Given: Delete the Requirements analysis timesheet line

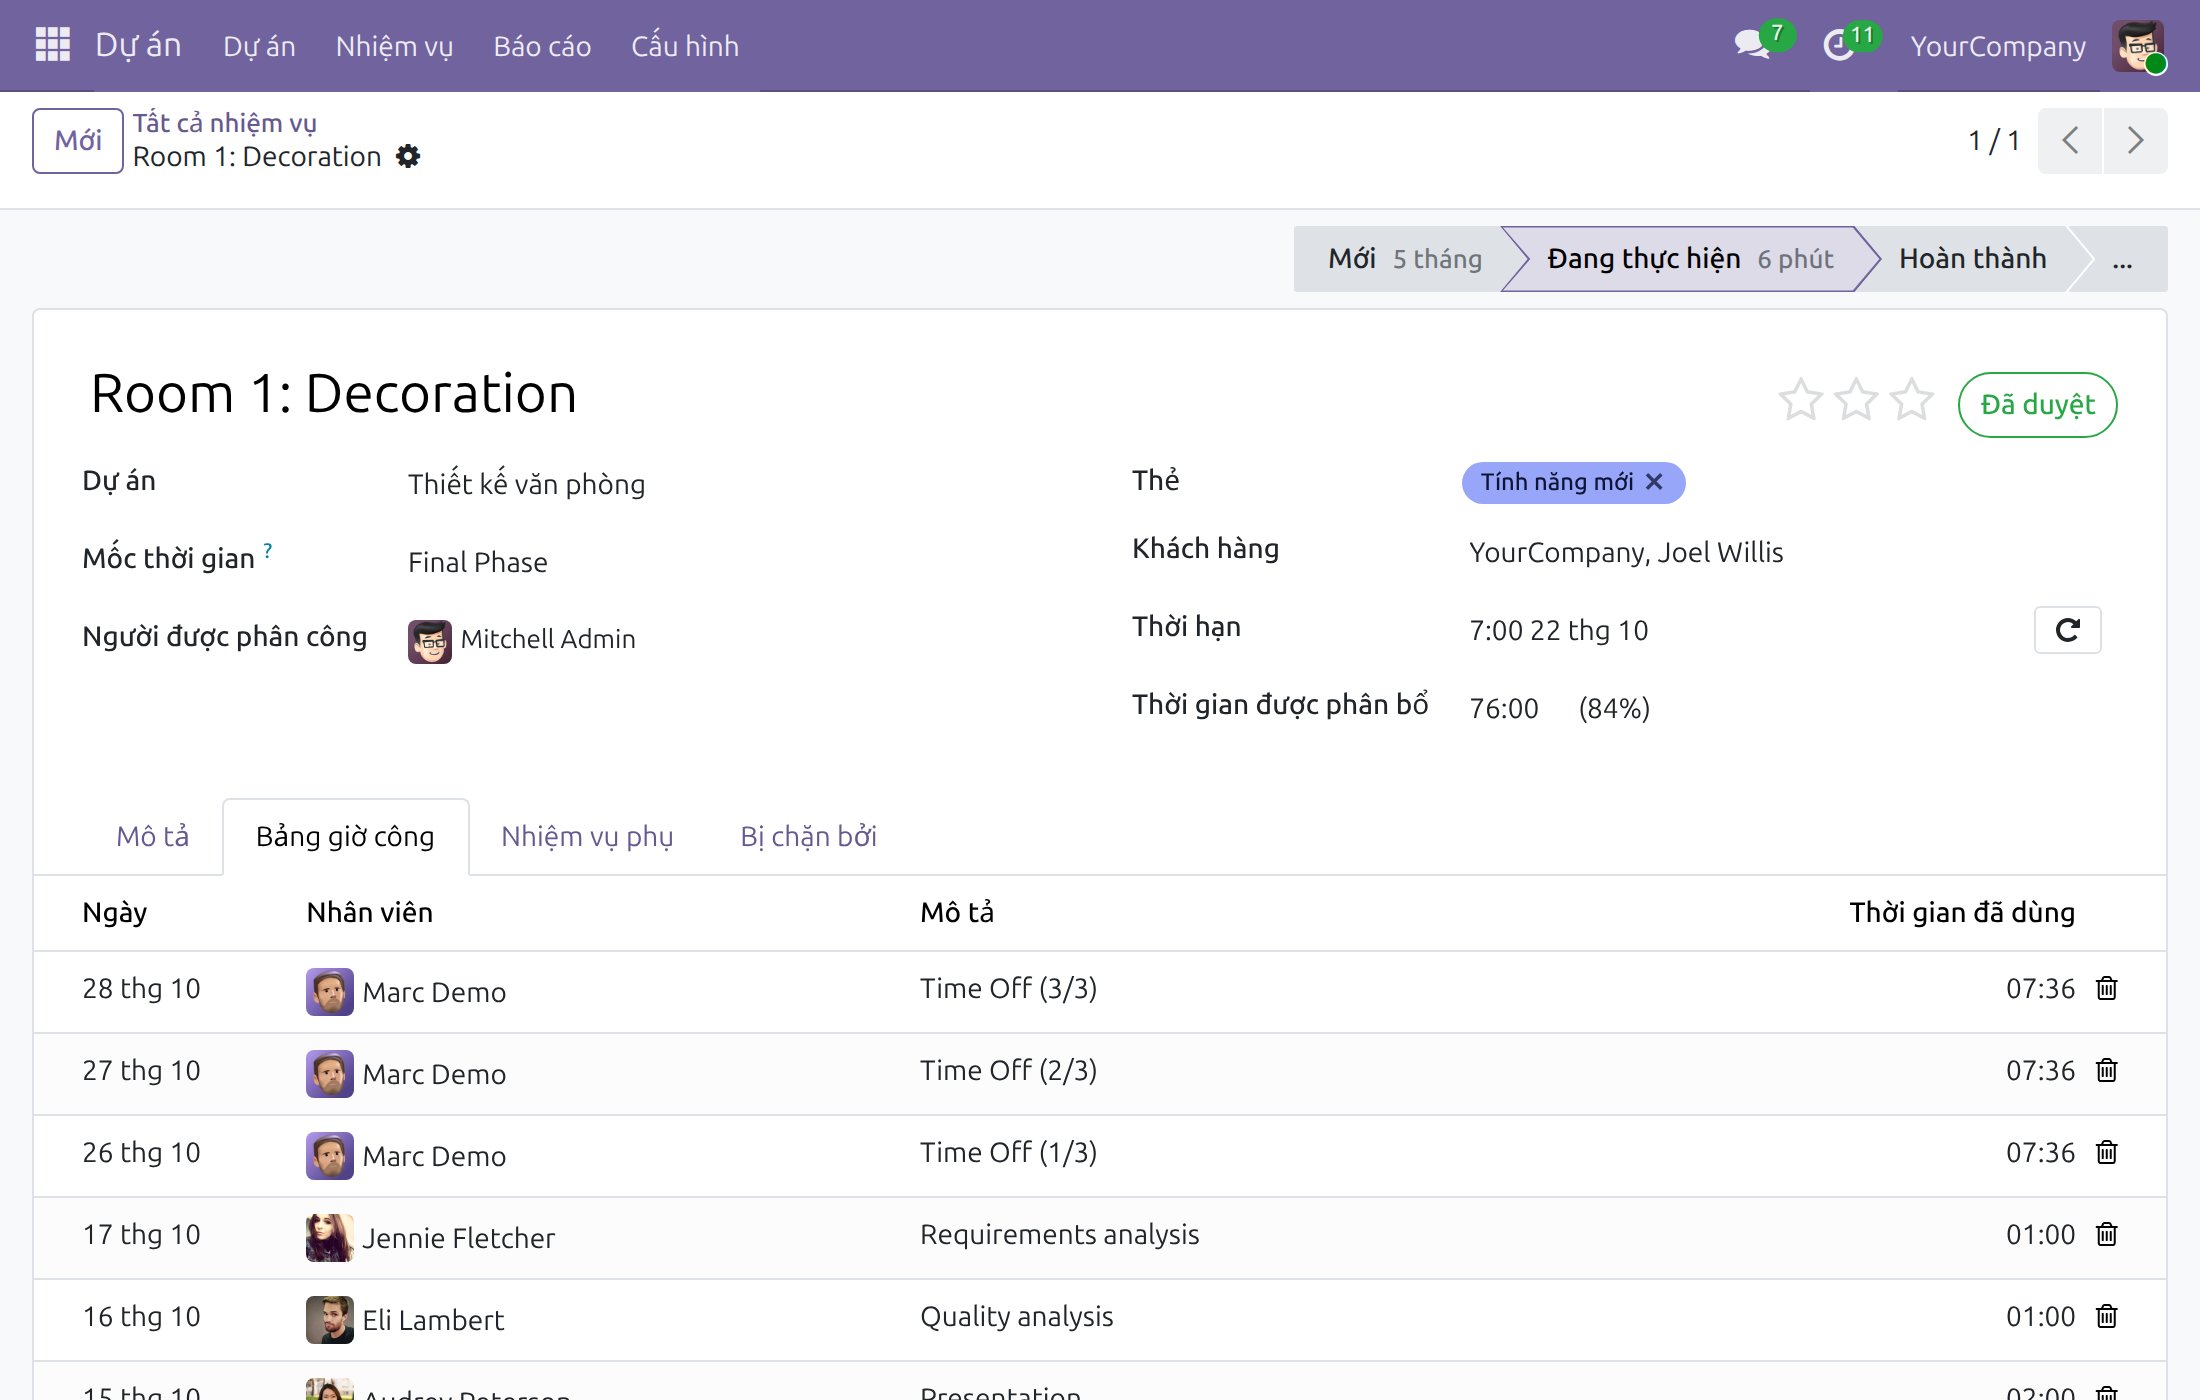Looking at the screenshot, I should (x=2107, y=1234).
